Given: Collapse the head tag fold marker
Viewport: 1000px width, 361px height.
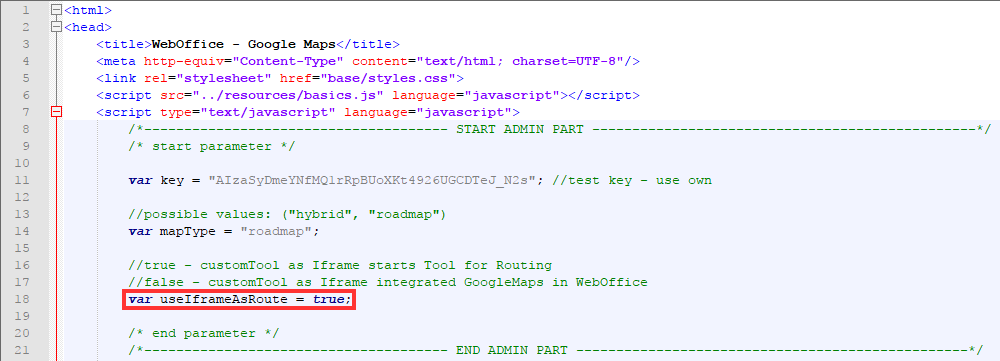Looking at the screenshot, I should pos(56,27).
